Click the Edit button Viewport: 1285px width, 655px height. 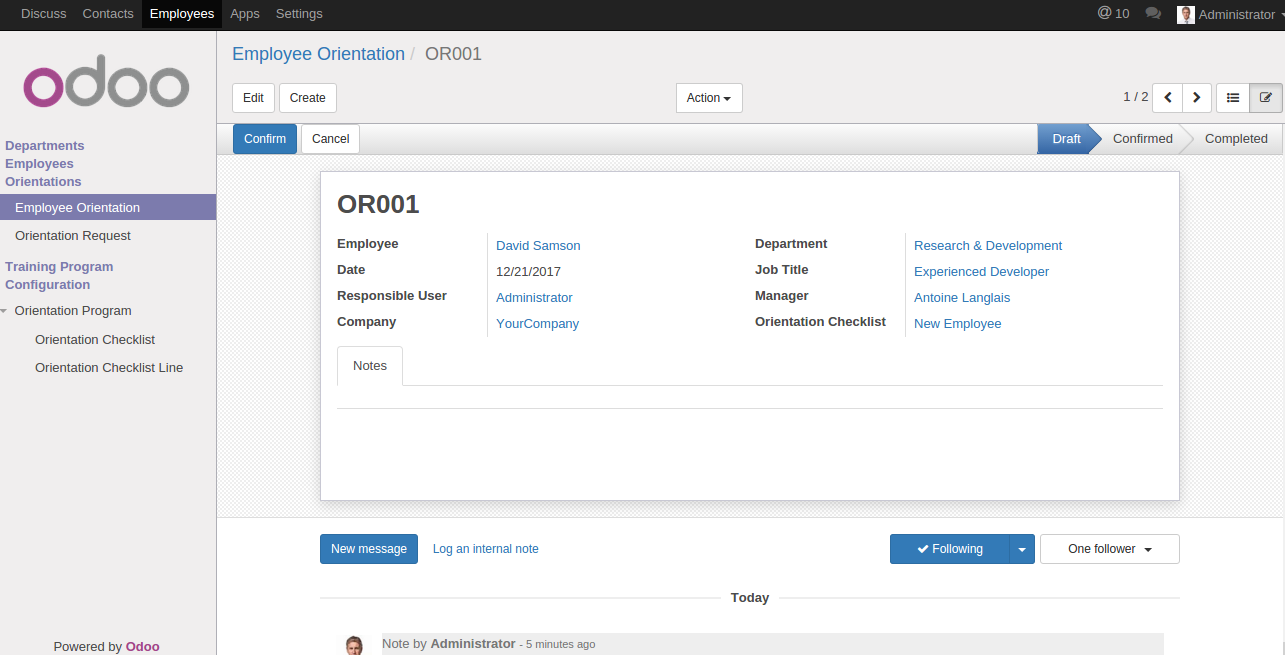coord(253,98)
